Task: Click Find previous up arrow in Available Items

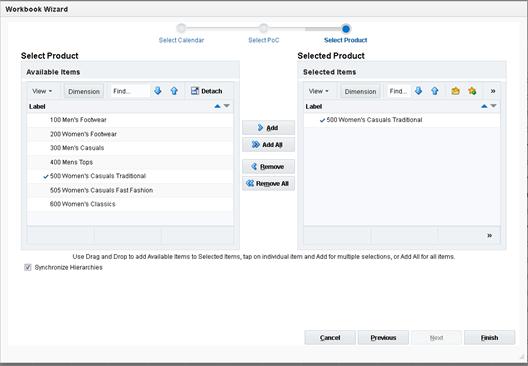Action: (x=174, y=91)
